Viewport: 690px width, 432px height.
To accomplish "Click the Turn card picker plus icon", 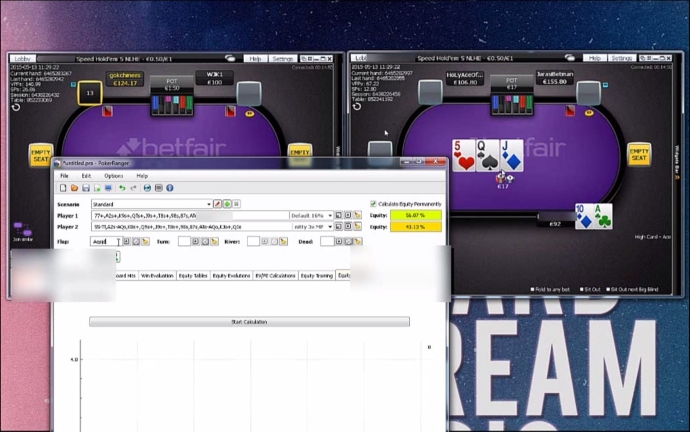I will tap(195, 242).
